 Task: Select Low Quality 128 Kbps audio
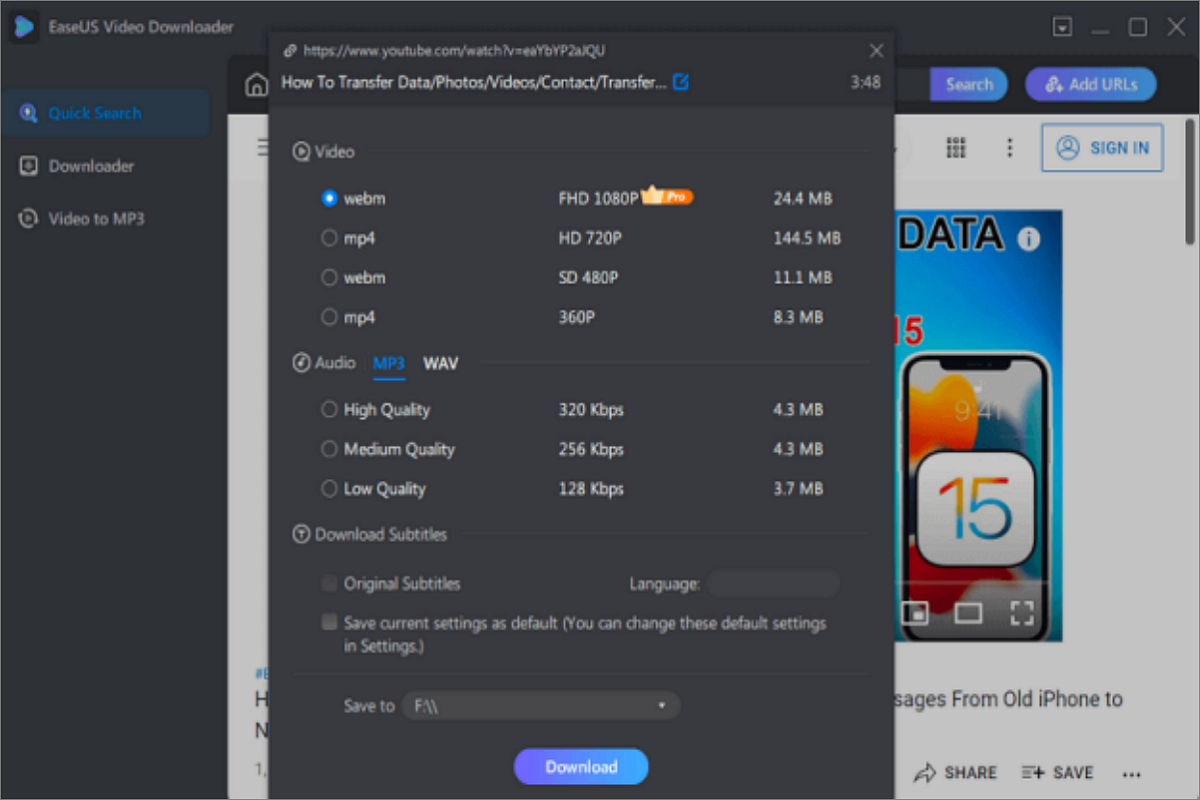pos(329,488)
